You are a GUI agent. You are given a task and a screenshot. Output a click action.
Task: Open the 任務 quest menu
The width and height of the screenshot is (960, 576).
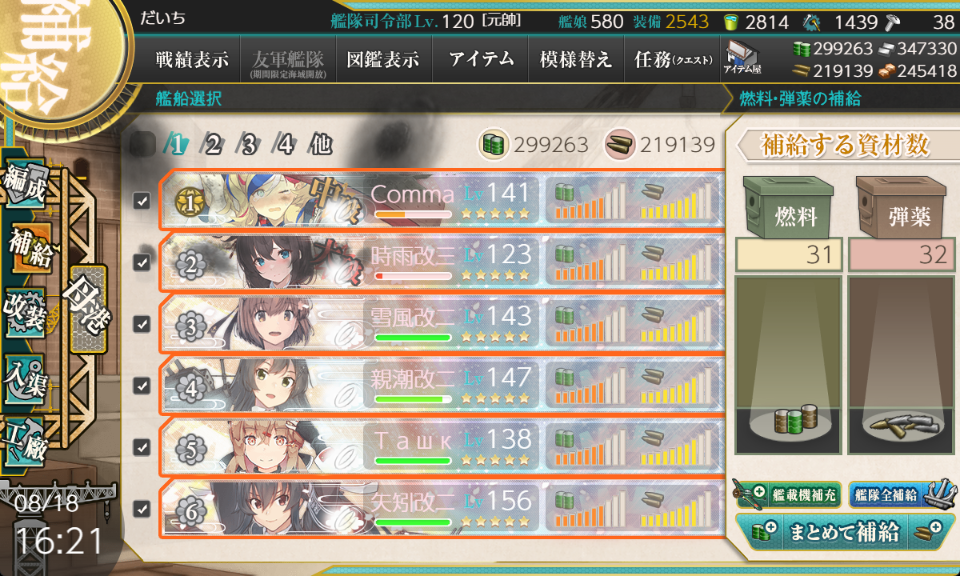(673, 59)
